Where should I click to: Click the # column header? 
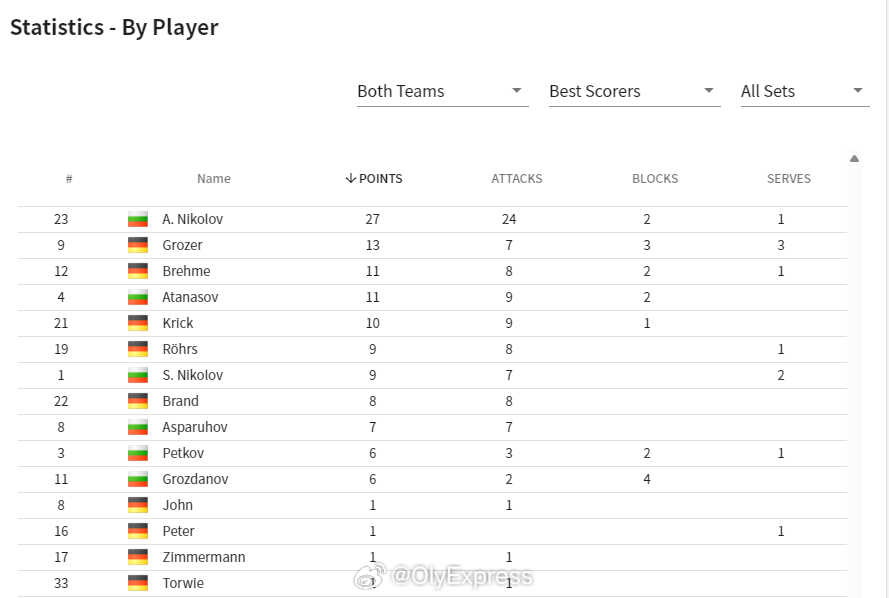pos(69,179)
